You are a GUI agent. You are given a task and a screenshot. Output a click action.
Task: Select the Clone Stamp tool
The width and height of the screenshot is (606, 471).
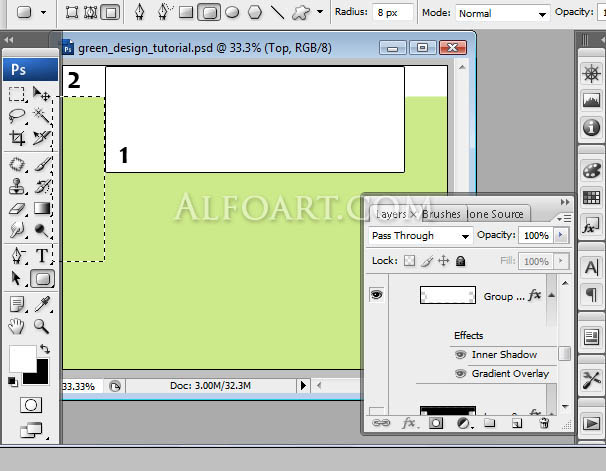[x=17, y=186]
